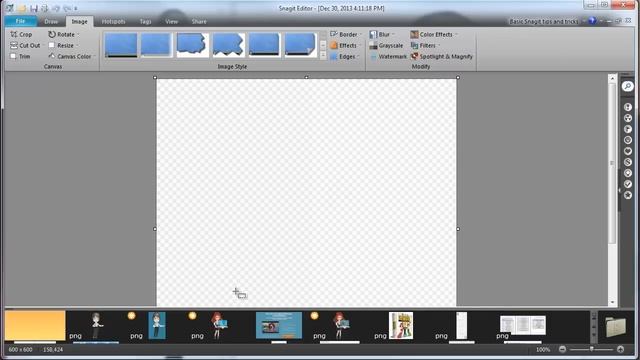Expand the Image Style gallery
The image size is (640, 360).
(x=323, y=56)
